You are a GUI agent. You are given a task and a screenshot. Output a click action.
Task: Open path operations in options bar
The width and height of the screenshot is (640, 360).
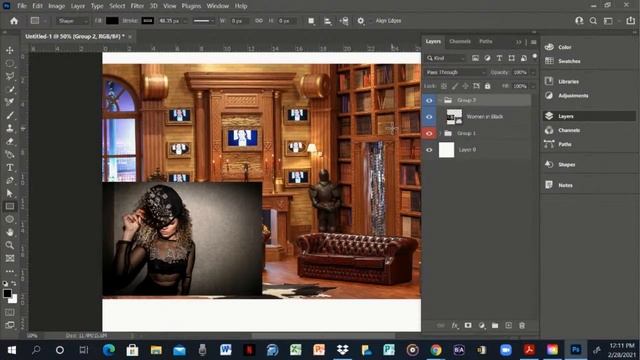click(311, 21)
